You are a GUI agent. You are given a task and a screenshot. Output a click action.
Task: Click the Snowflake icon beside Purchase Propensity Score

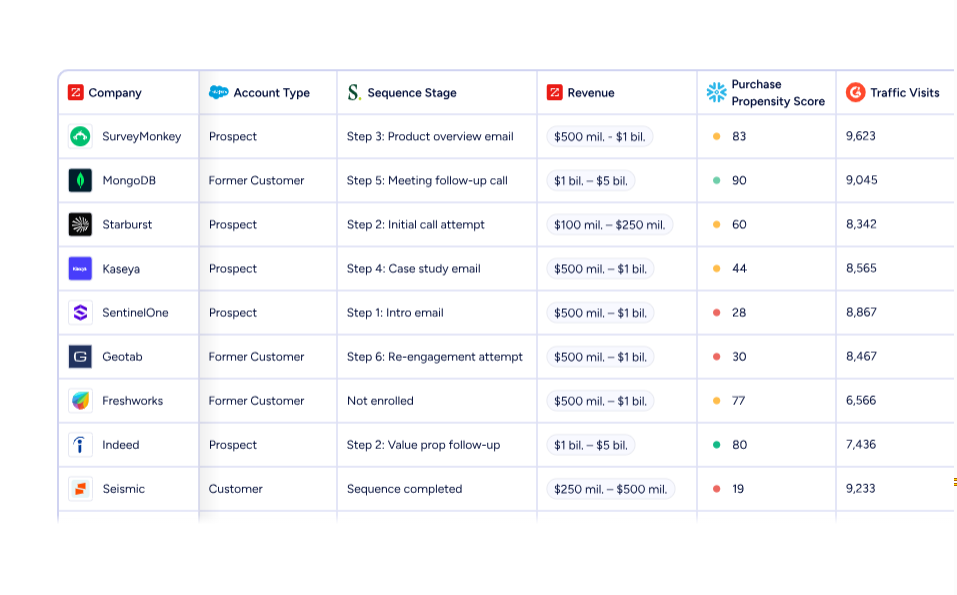coord(717,92)
